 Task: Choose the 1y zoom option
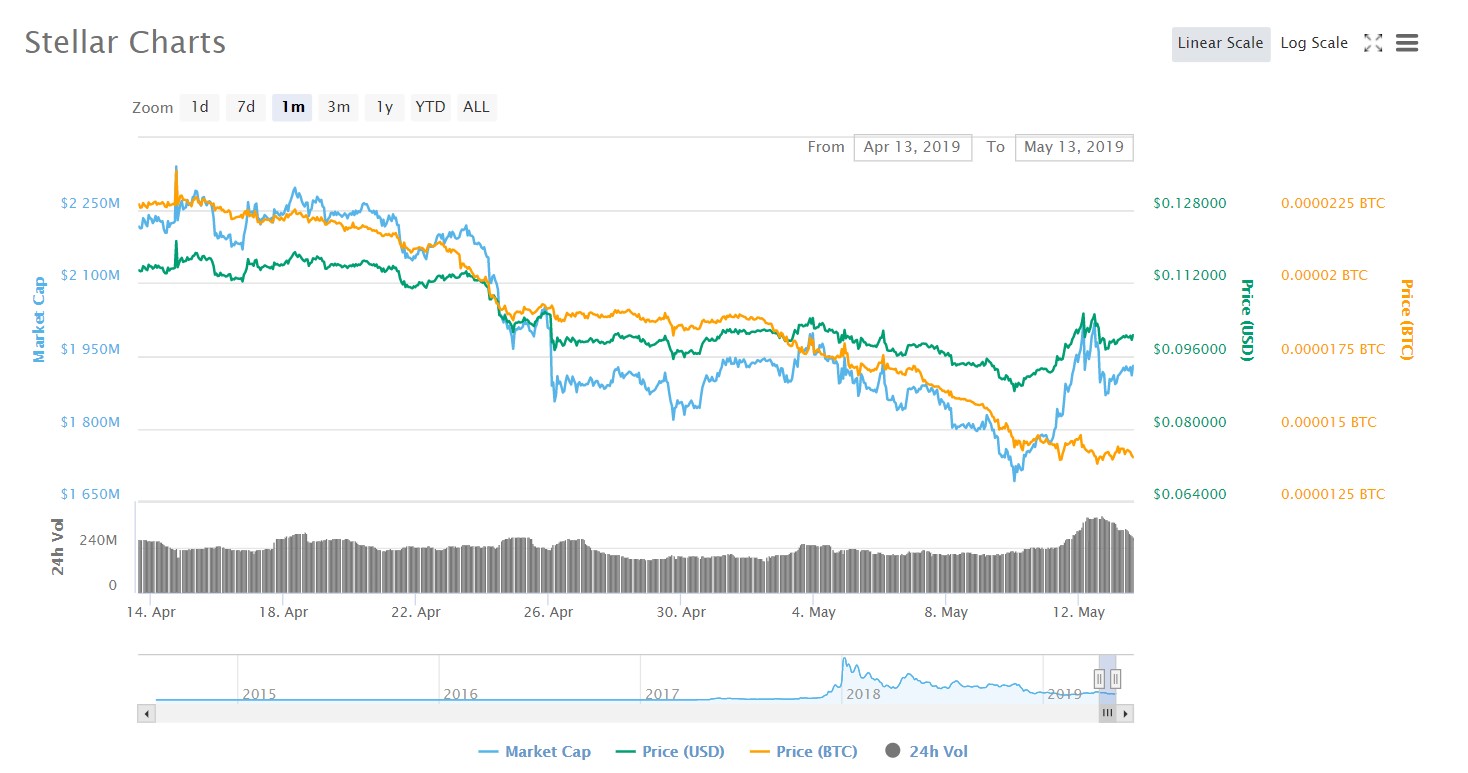(385, 107)
